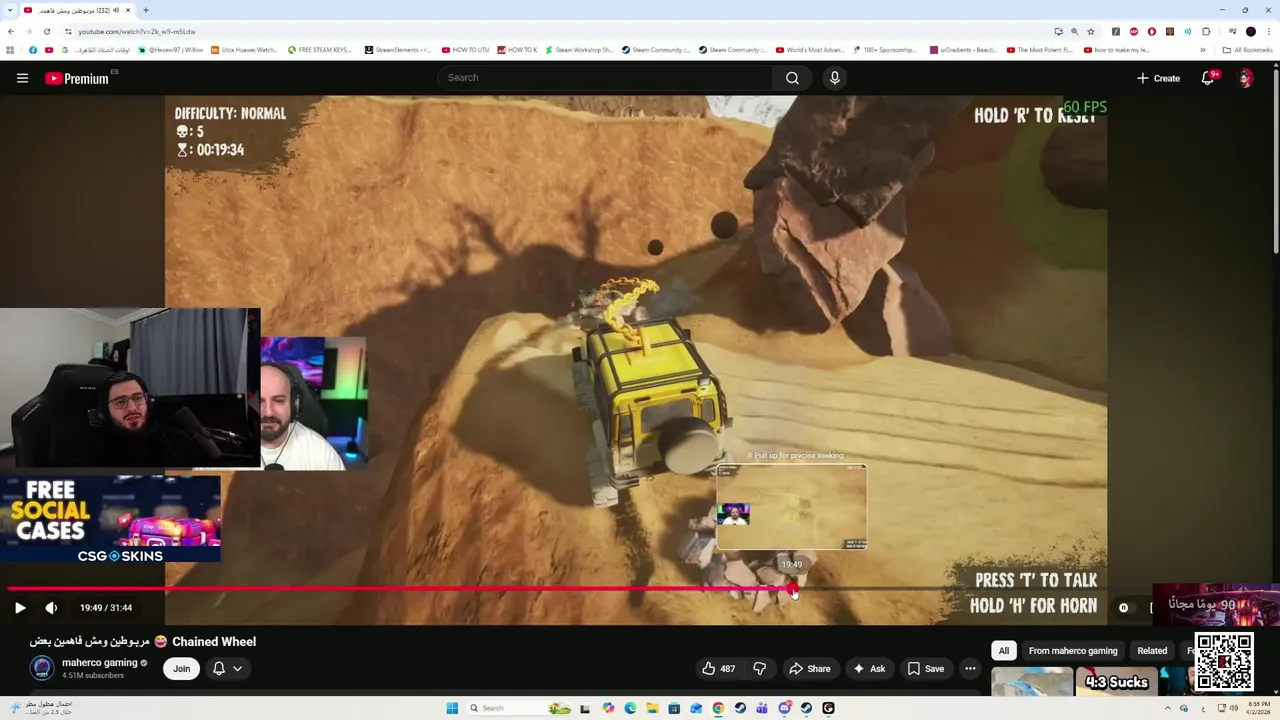Dislike this video
Viewport: 1280px width, 720px height.
[x=760, y=668]
